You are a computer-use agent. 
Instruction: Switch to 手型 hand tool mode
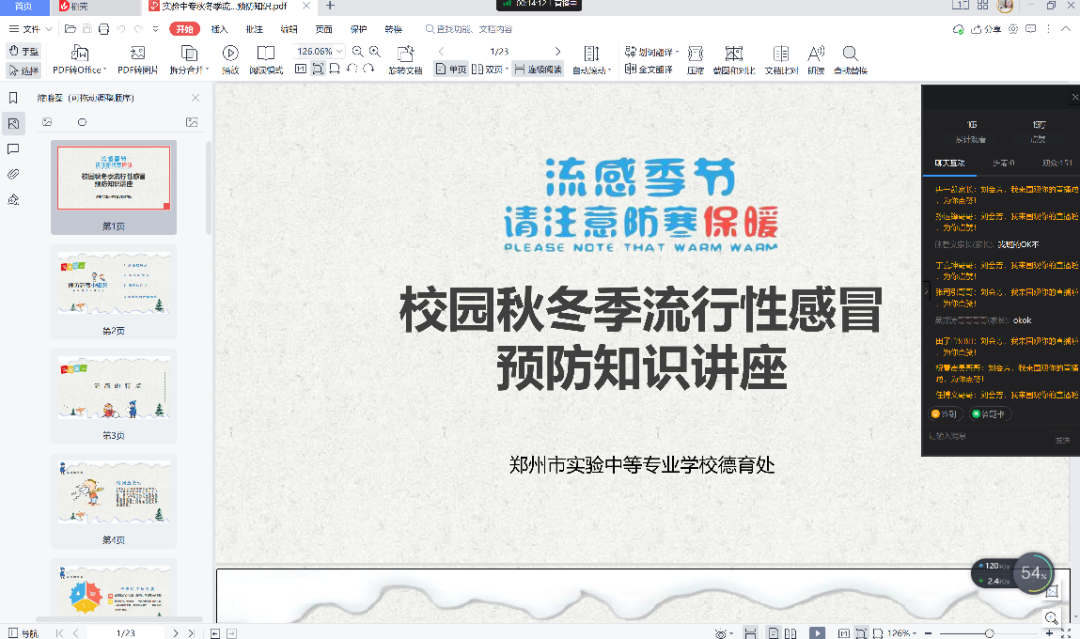point(24,50)
